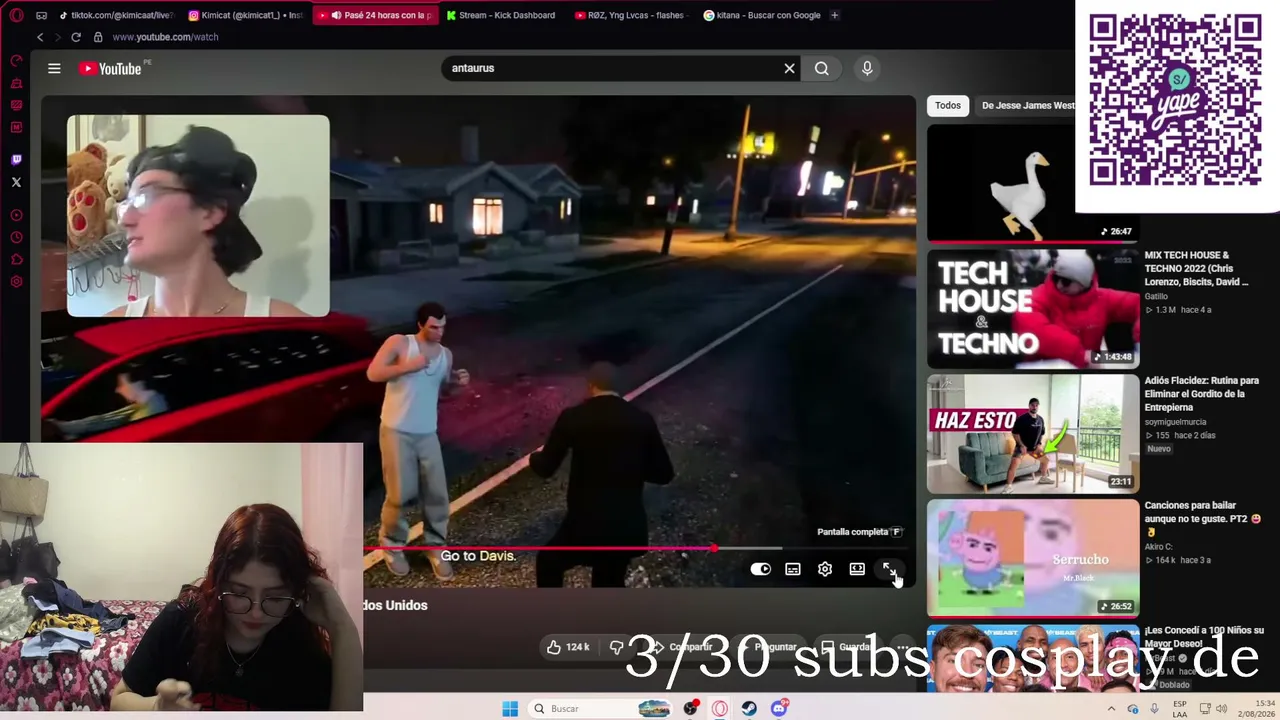Go to the YouTube home logo
The image size is (1280, 720).
(x=111, y=68)
